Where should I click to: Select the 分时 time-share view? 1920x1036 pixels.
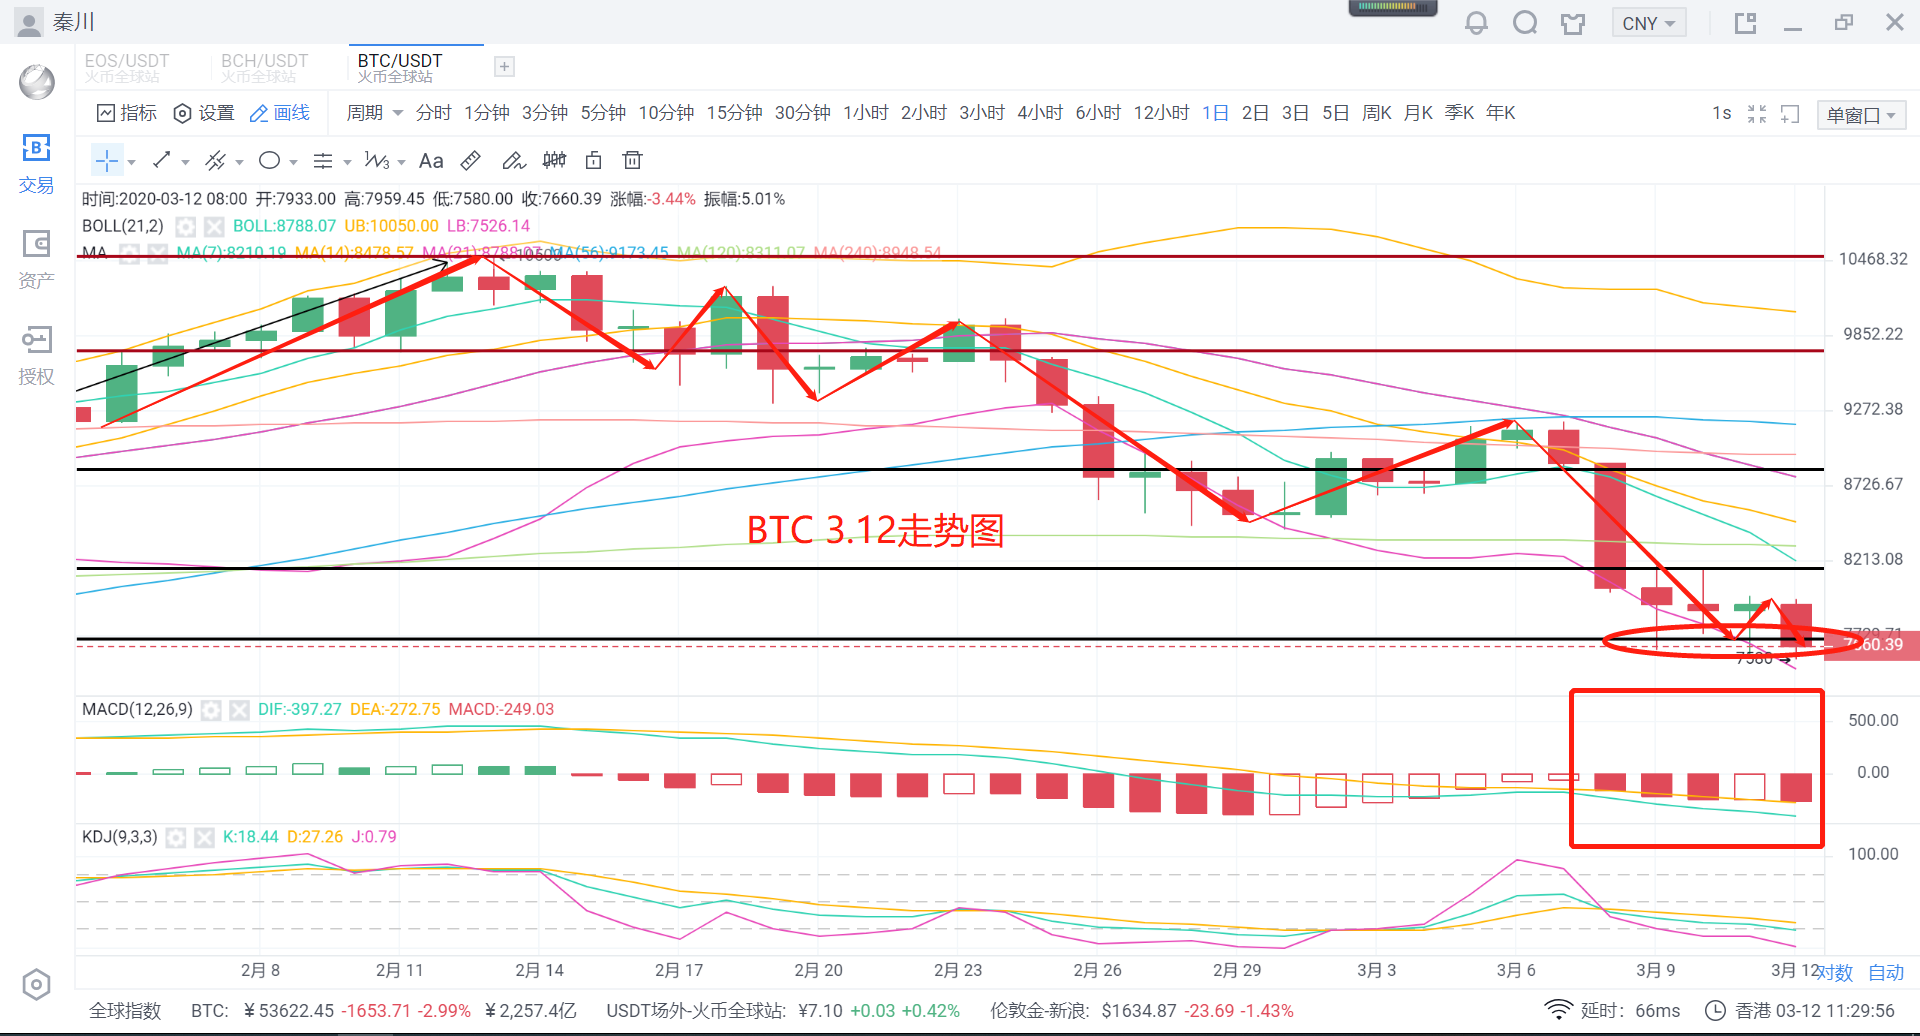coord(434,113)
